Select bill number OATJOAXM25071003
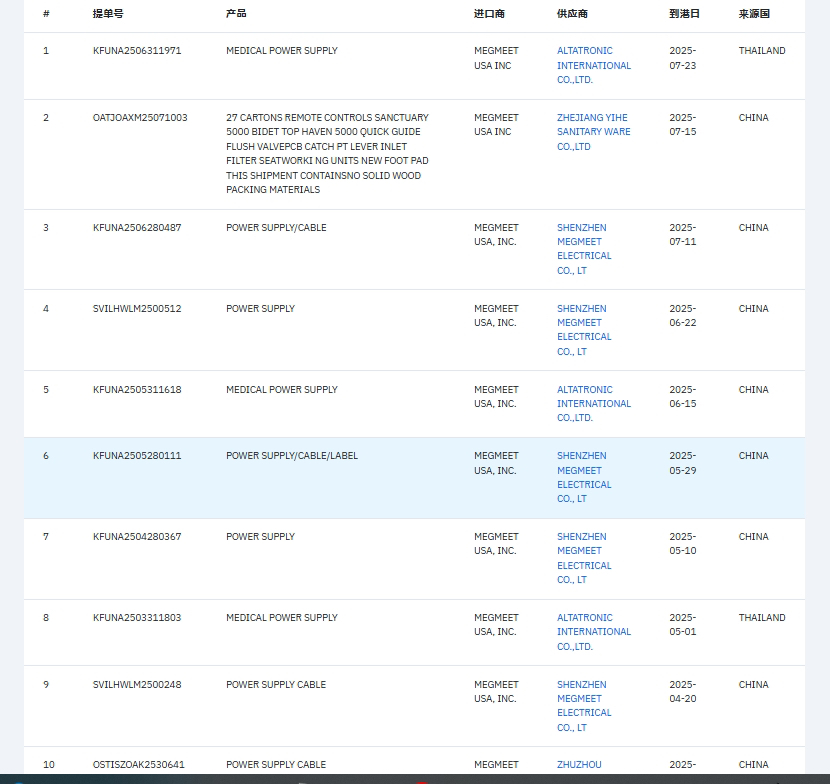Image resolution: width=830 pixels, height=784 pixels. 140,118
